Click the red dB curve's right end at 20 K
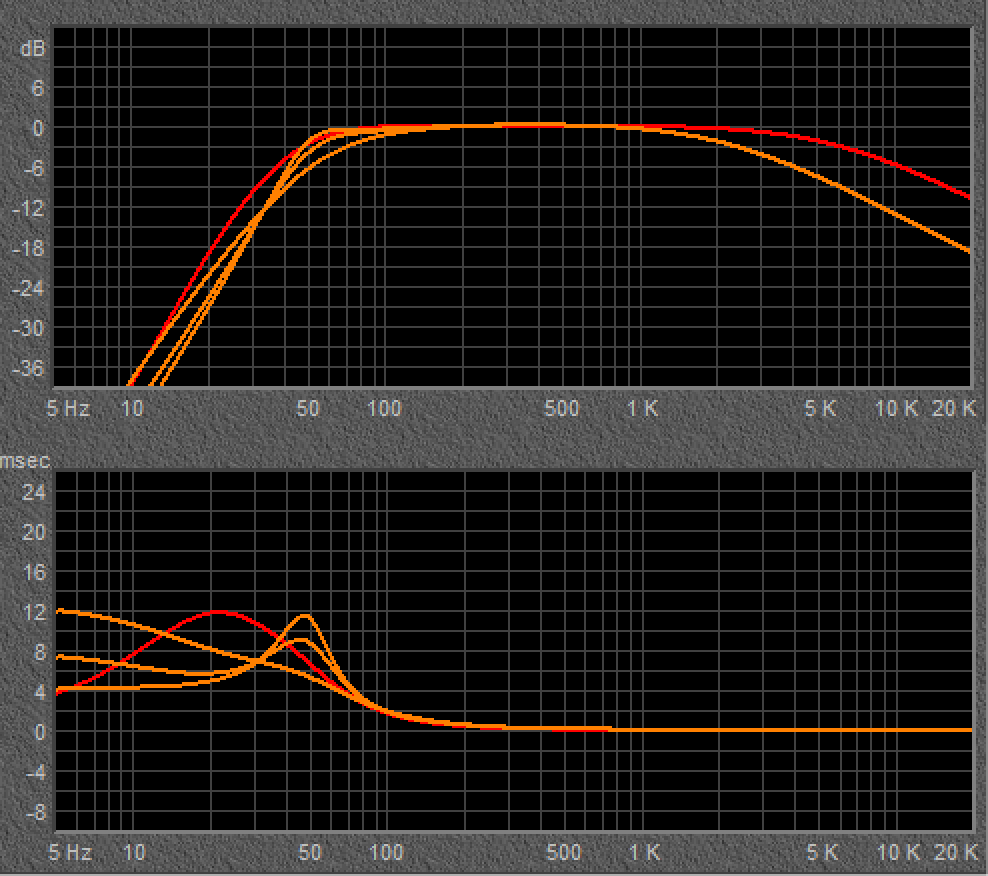The image size is (988, 876). coord(968,197)
